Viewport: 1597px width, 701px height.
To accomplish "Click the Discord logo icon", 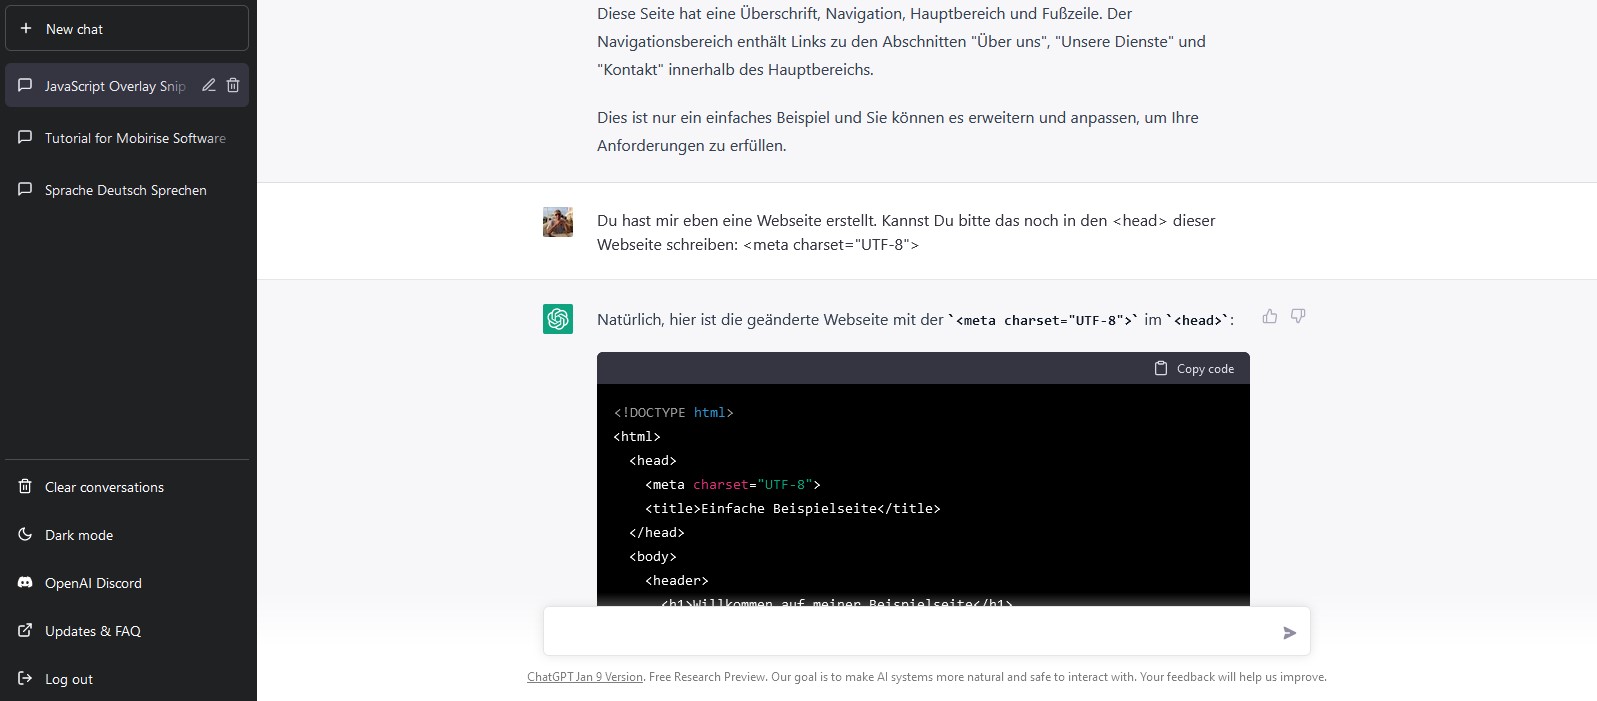I will (x=25, y=582).
